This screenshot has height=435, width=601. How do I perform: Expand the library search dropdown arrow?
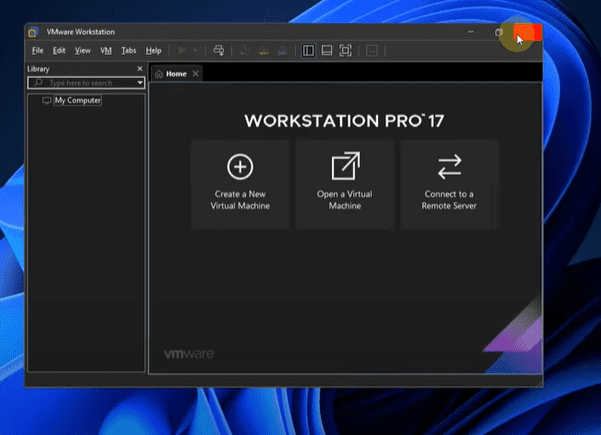(x=140, y=83)
